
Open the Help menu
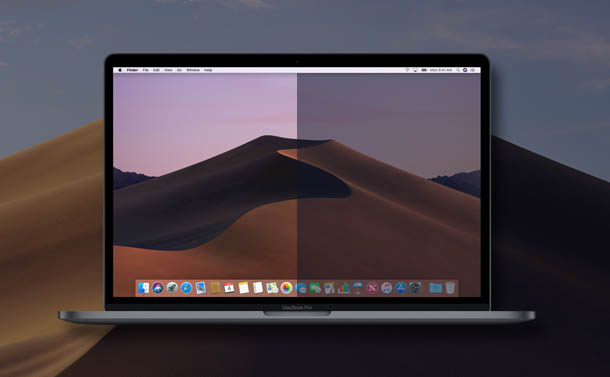[x=208, y=70]
